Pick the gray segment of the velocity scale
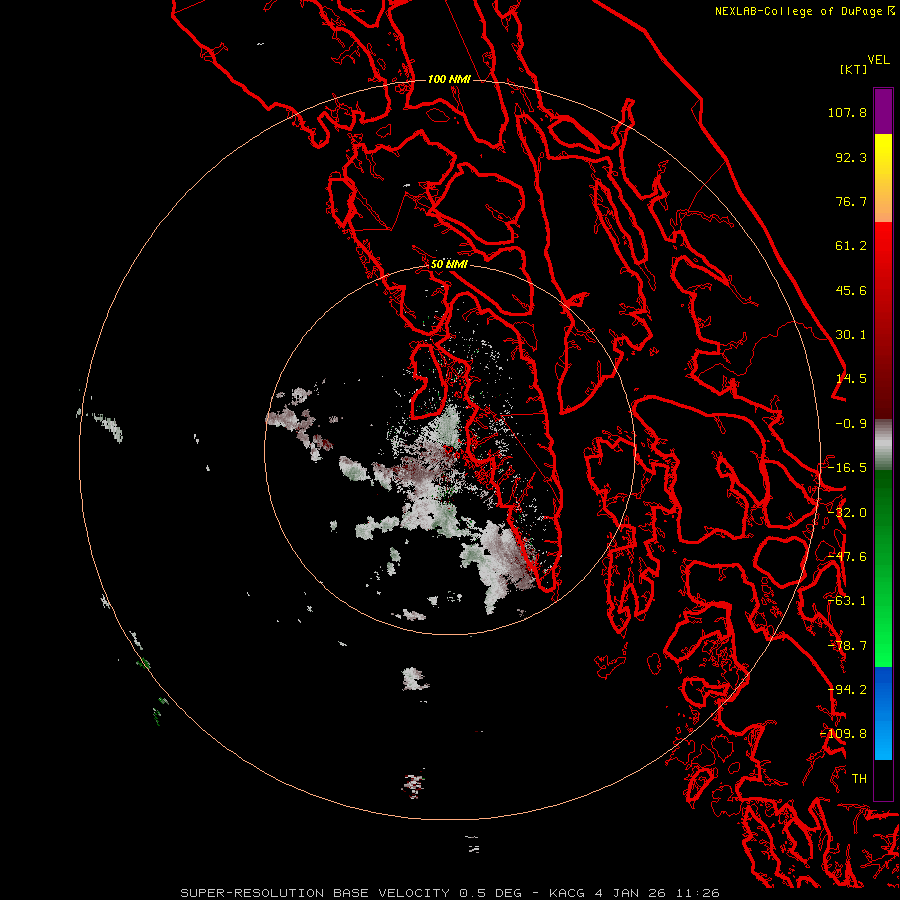The image size is (900, 900). tap(883, 445)
